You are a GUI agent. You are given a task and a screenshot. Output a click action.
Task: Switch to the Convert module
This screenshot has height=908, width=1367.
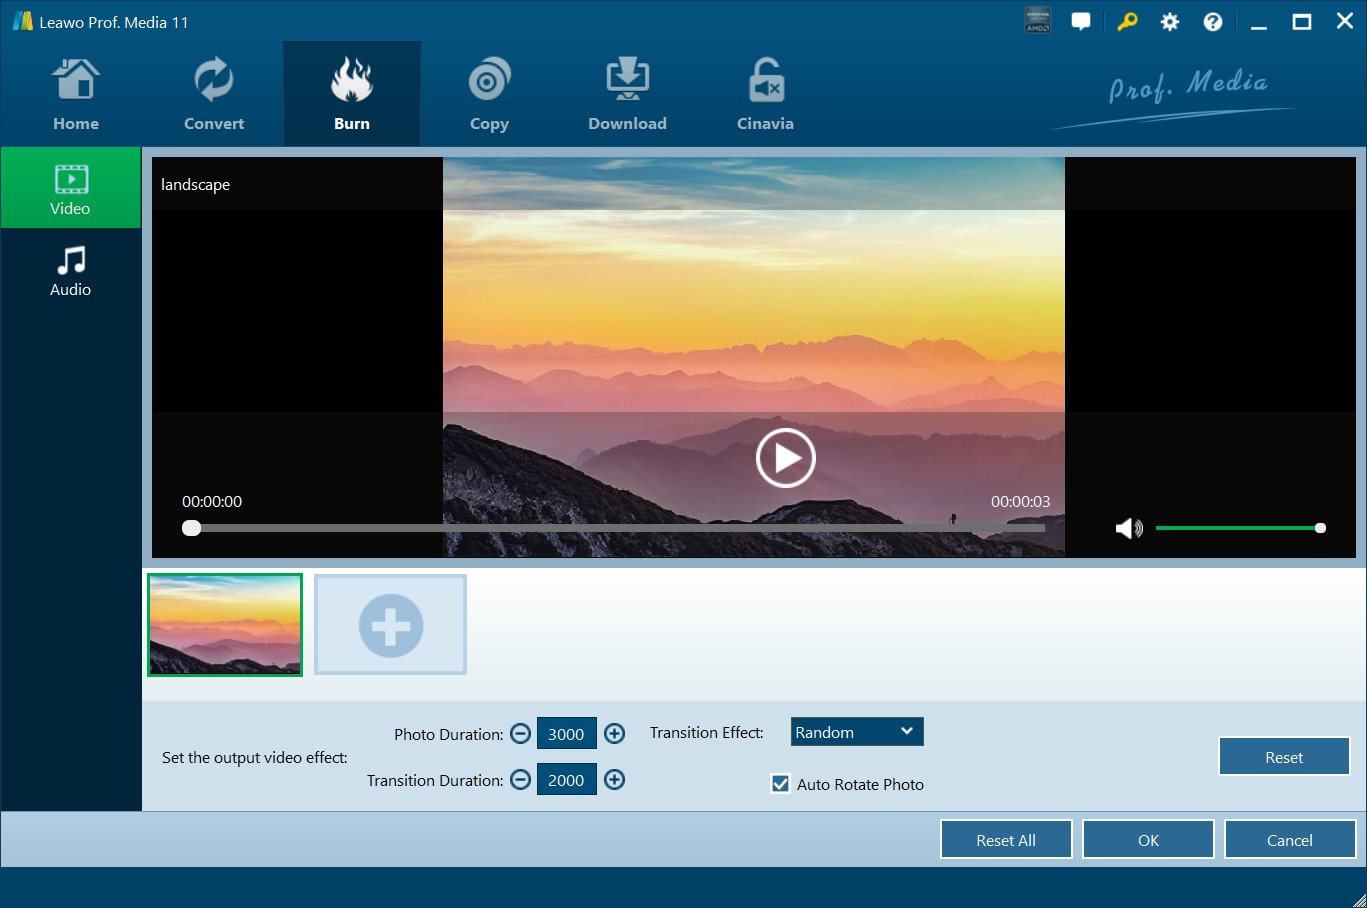point(213,95)
